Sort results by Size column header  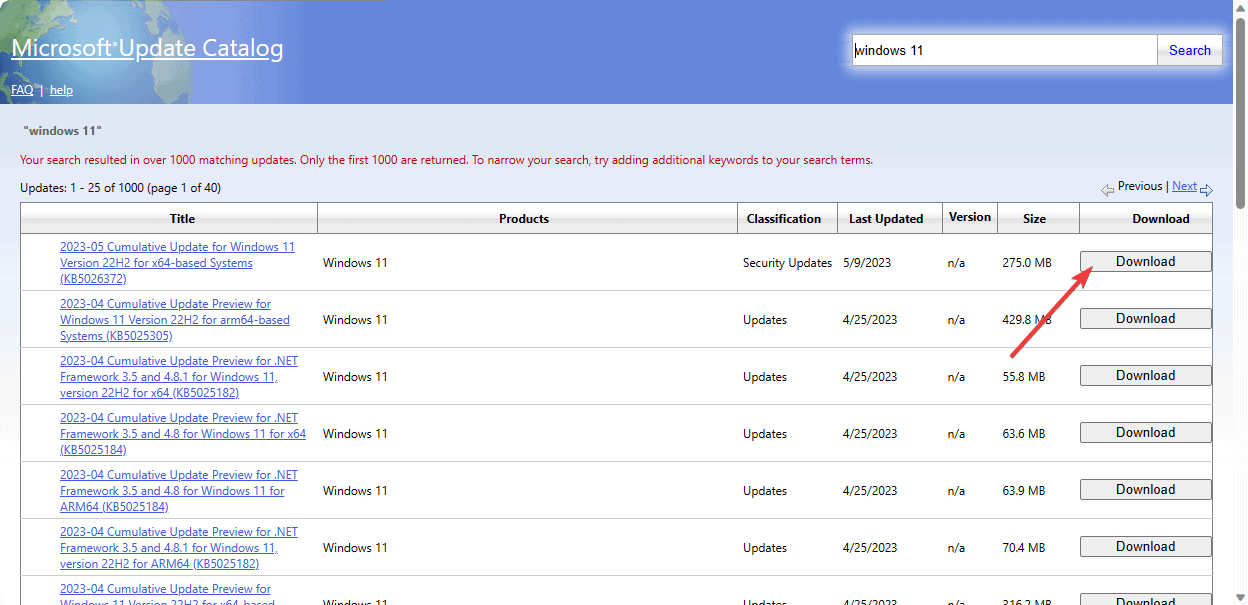click(1034, 218)
